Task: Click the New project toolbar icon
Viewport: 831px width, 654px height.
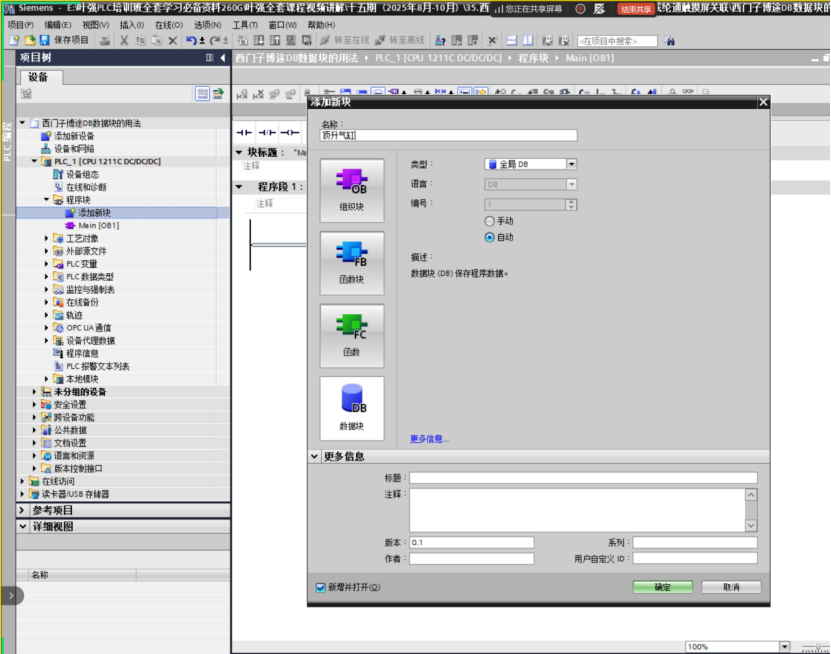Action: tap(14, 40)
